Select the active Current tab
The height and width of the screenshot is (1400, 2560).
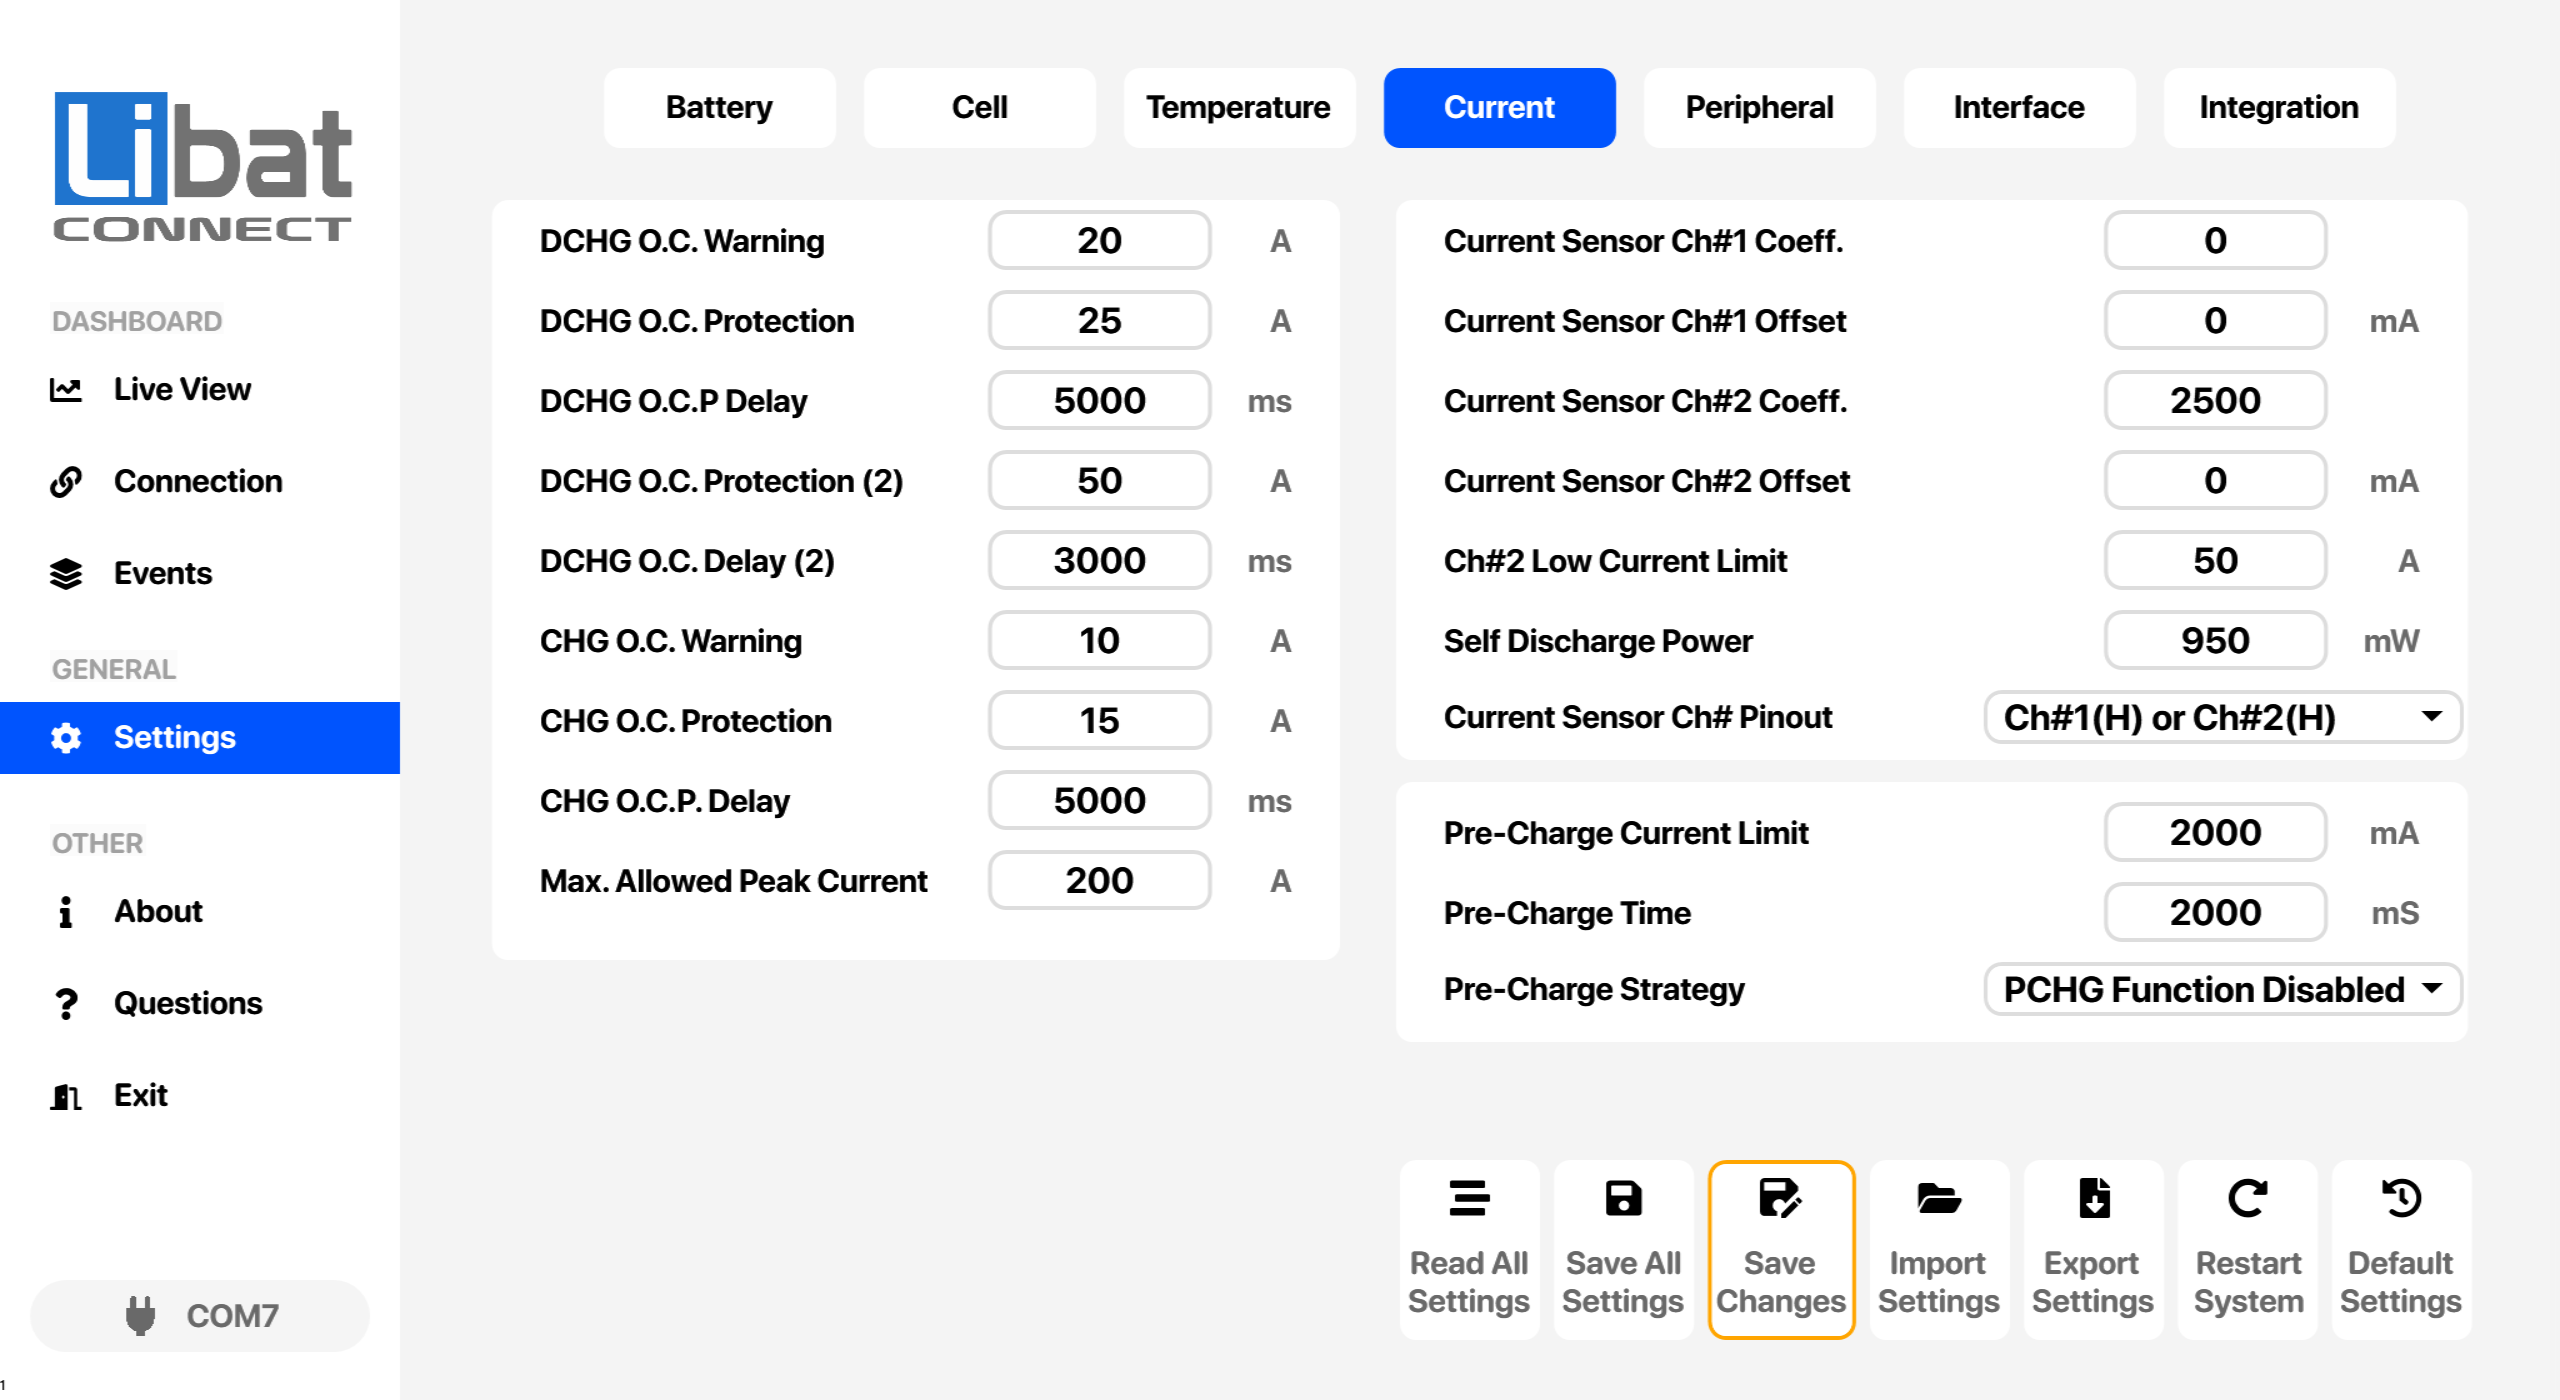1499,108
